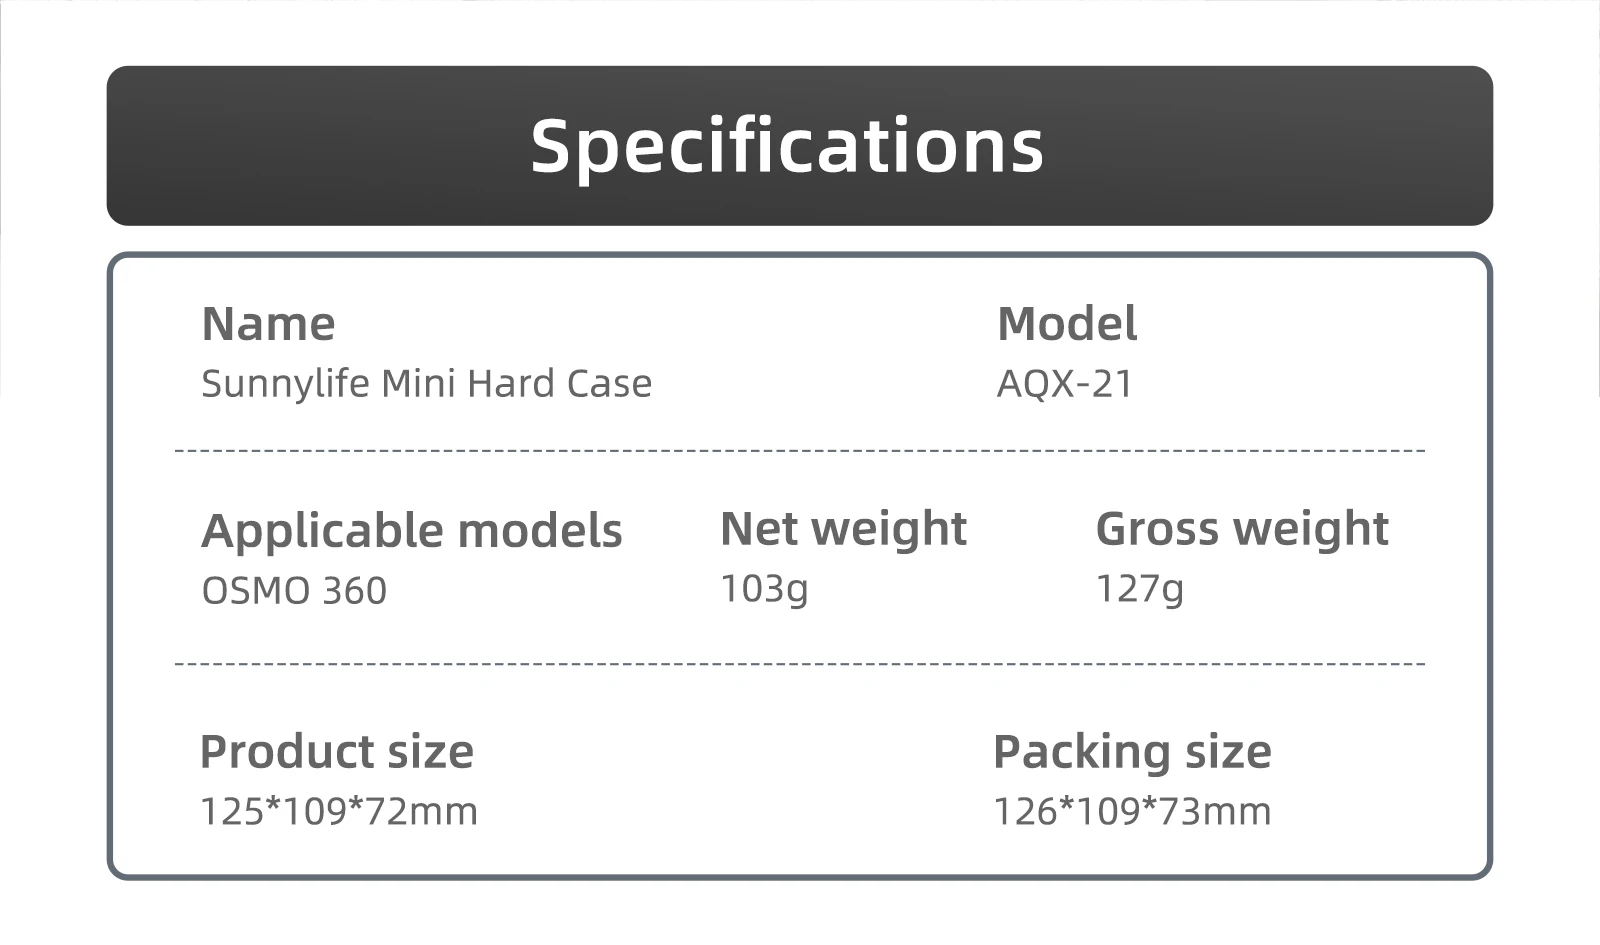Click the Gross weight label
This screenshot has height=945, width=1600.
[x=1242, y=529]
